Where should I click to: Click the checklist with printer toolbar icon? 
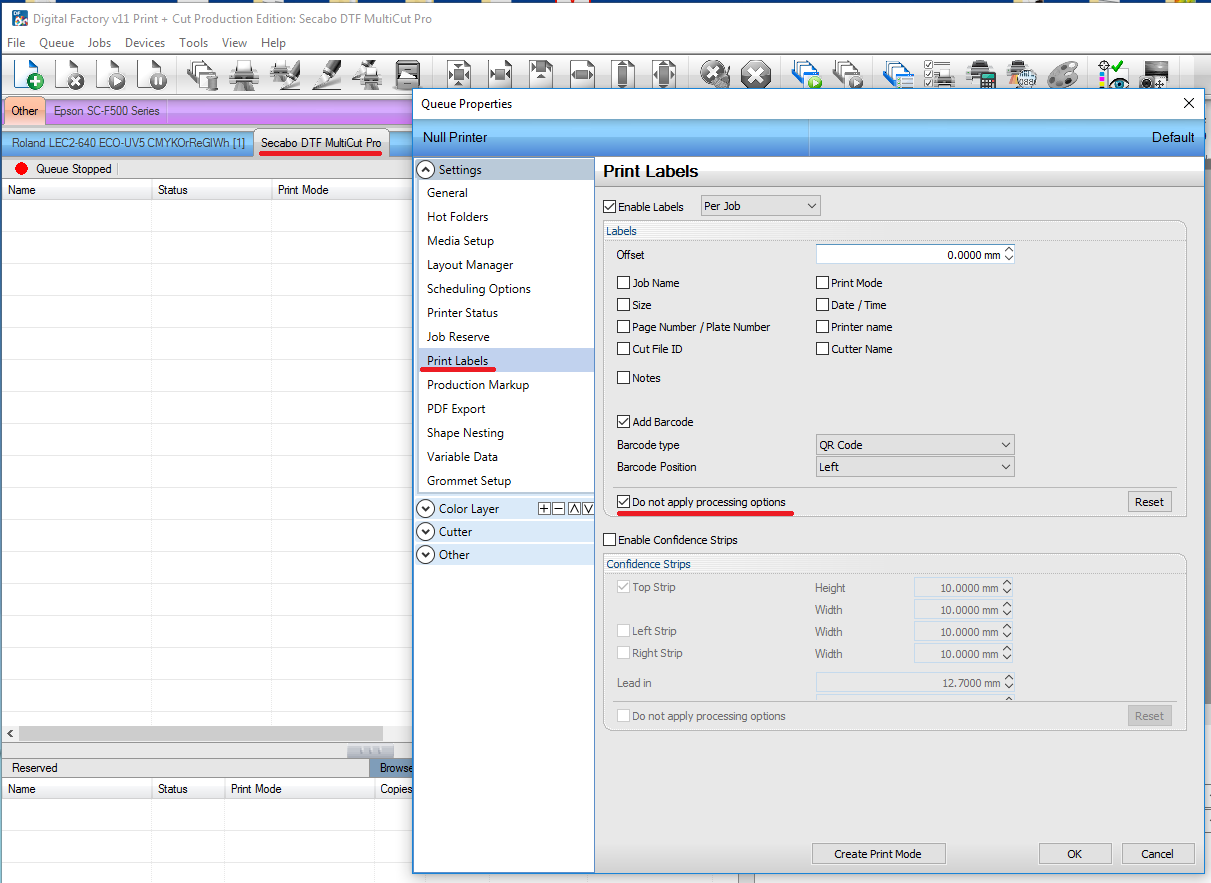939,75
